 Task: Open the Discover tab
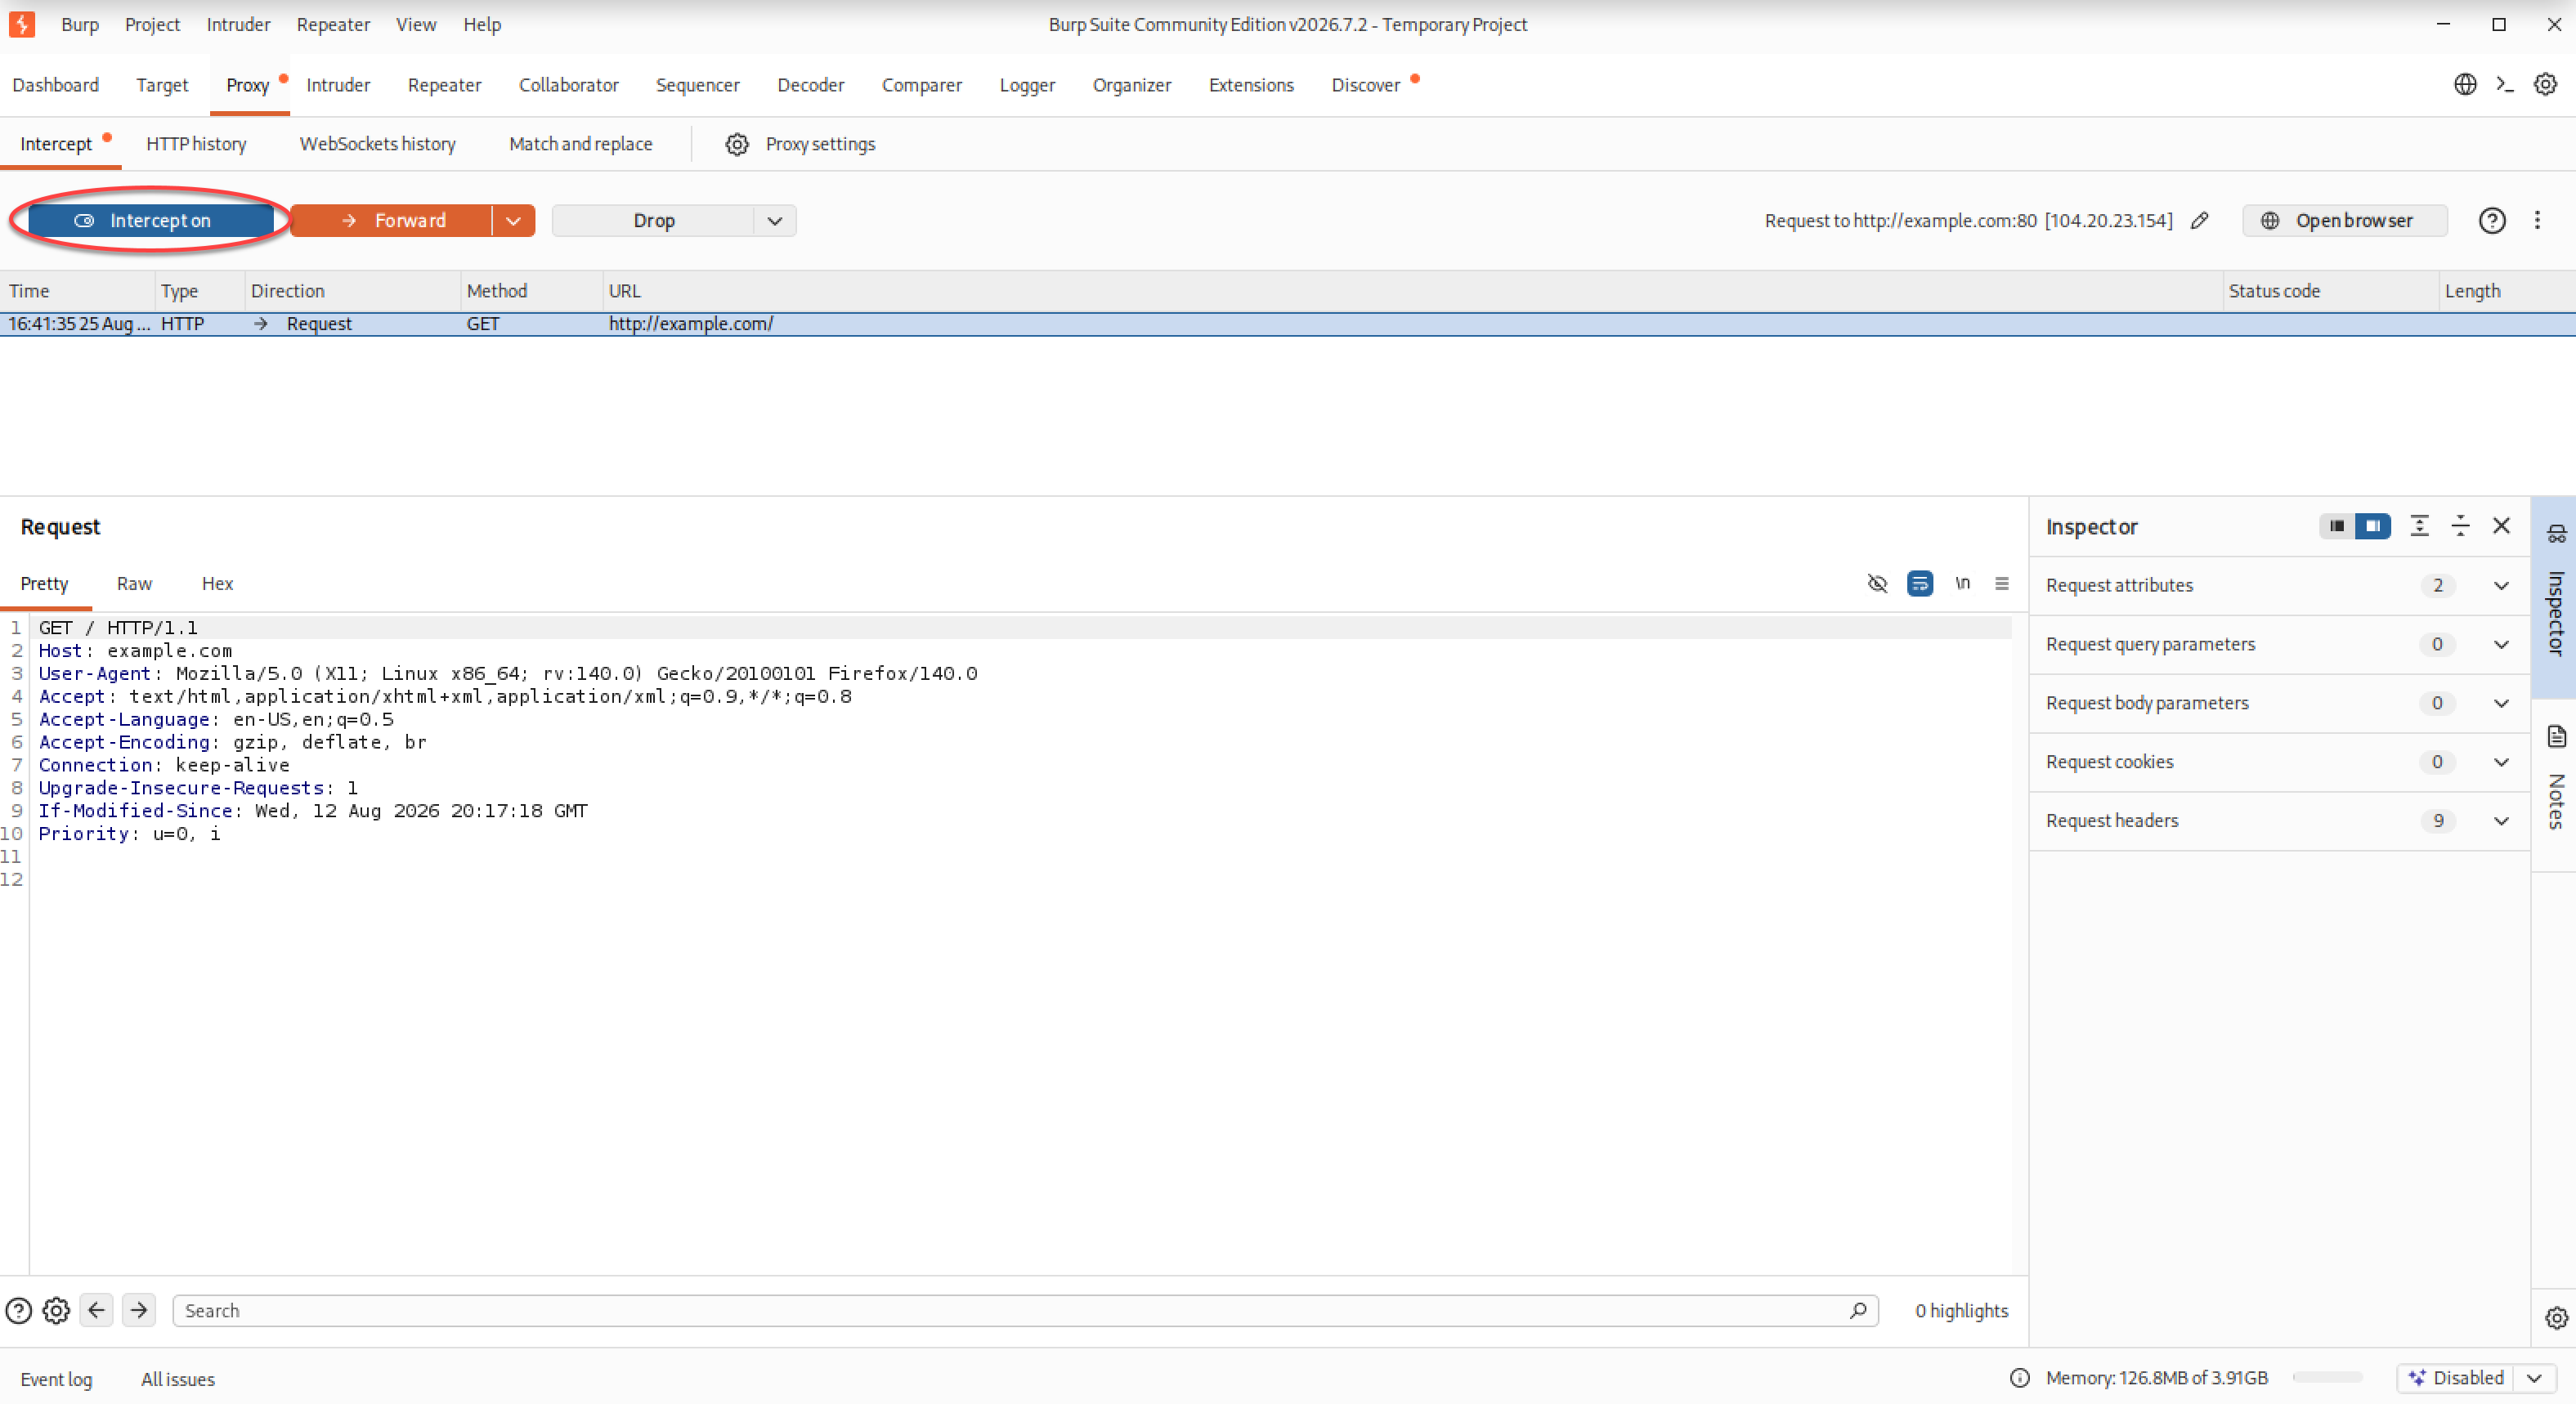tap(1366, 86)
